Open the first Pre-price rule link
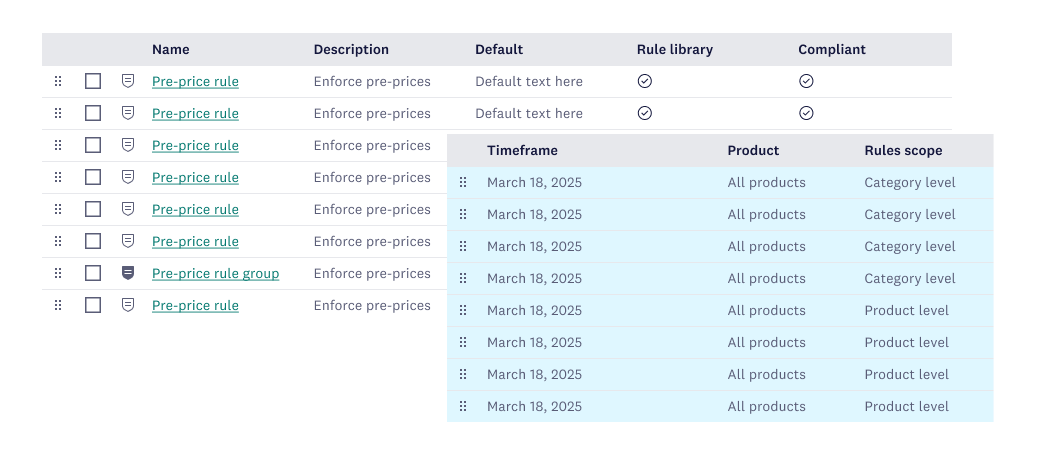 tap(195, 82)
